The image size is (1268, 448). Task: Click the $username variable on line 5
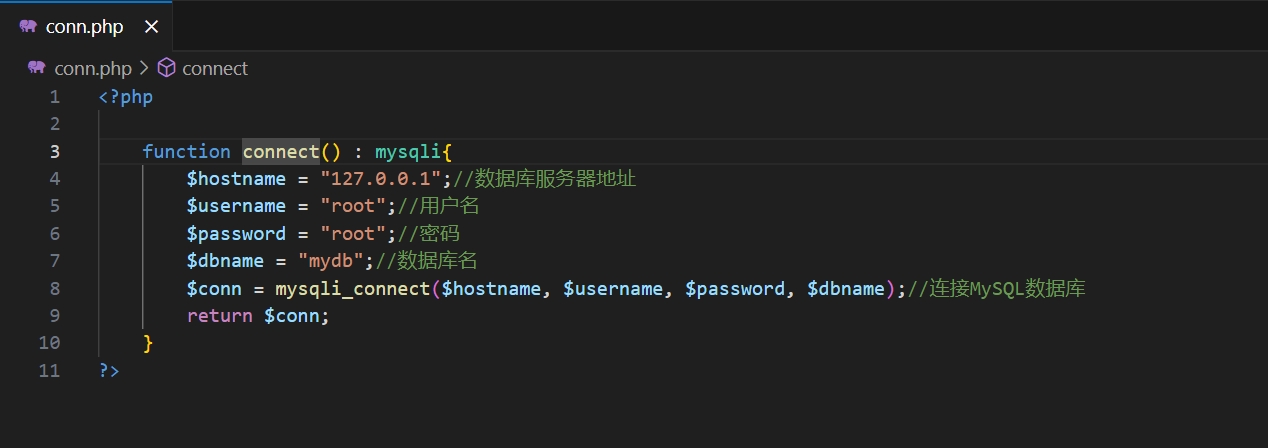(x=236, y=206)
